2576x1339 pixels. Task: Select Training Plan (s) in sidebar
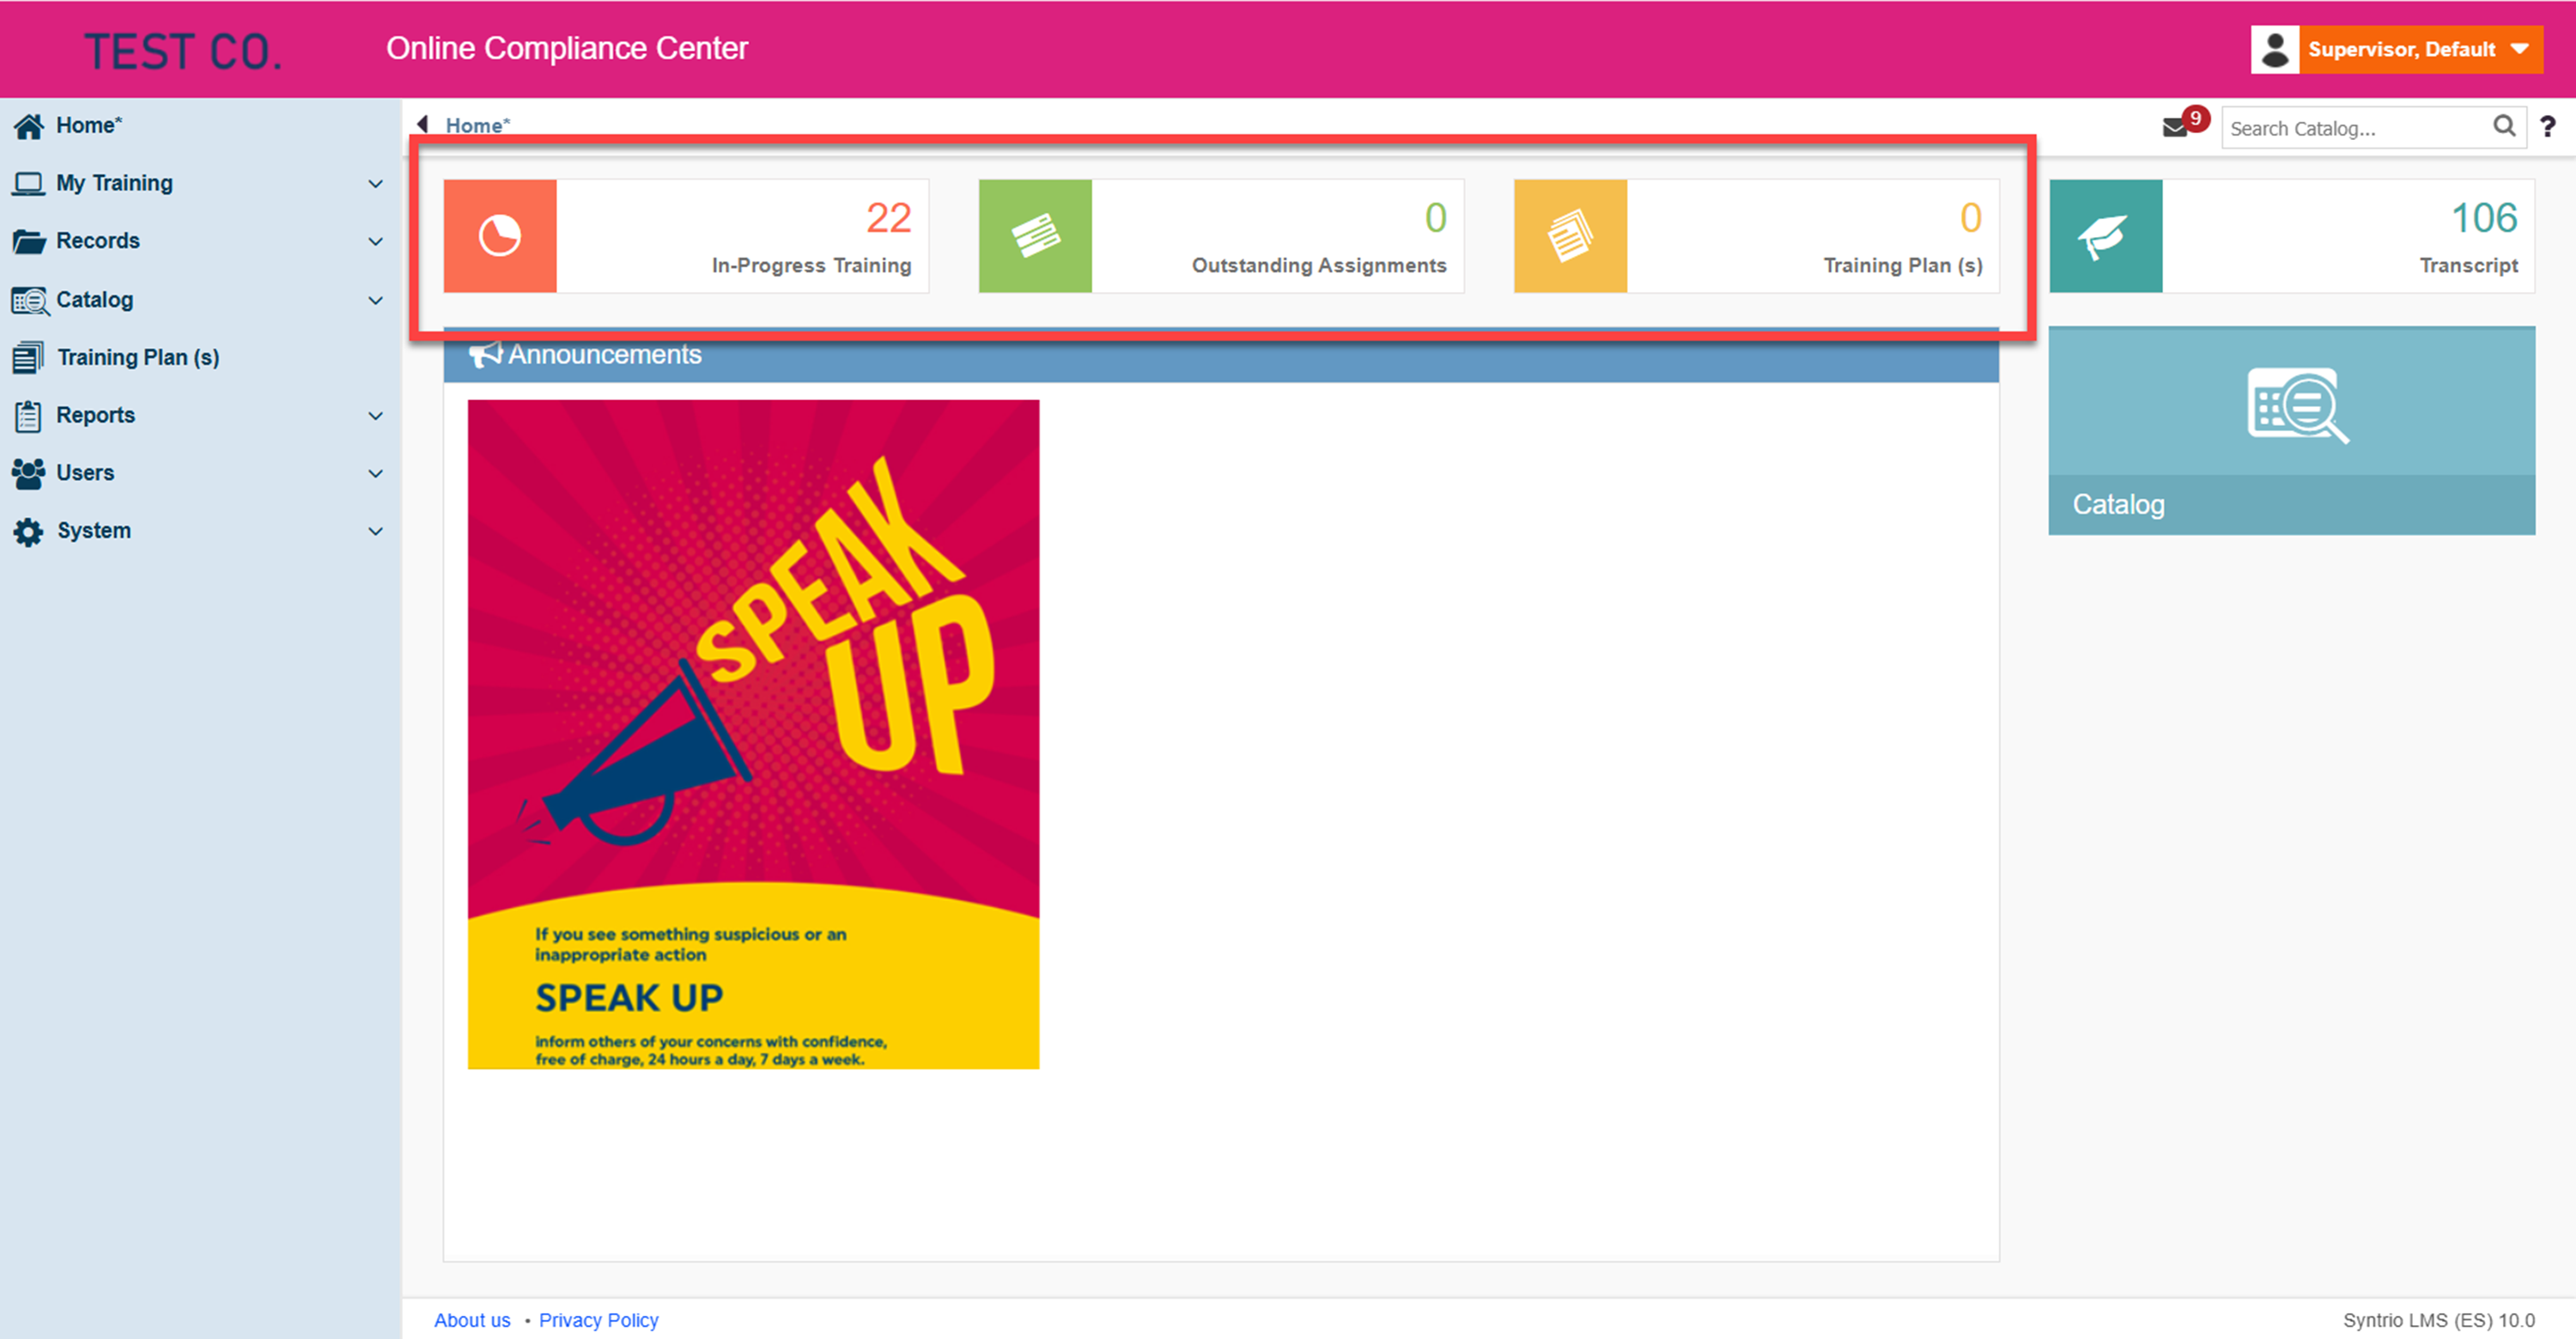coord(138,357)
